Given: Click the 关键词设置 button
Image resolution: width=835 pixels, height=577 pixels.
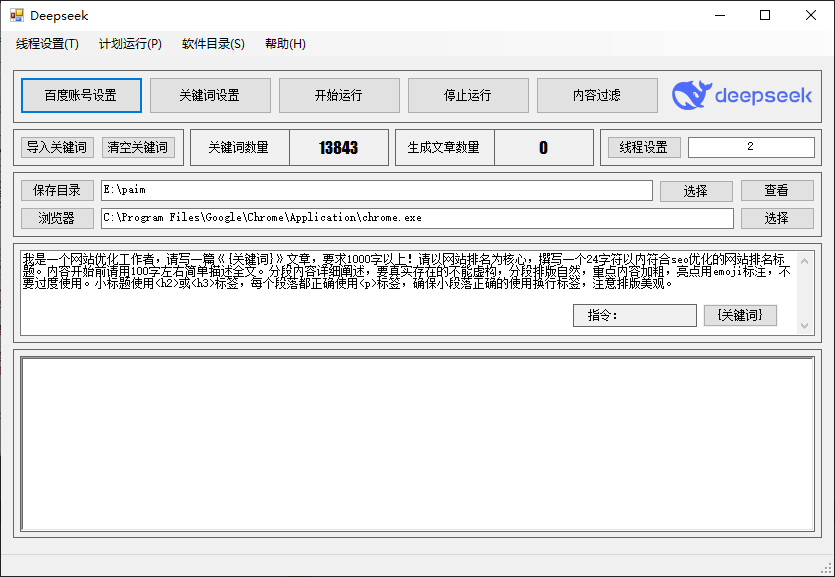Looking at the screenshot, I should [210, 96].
